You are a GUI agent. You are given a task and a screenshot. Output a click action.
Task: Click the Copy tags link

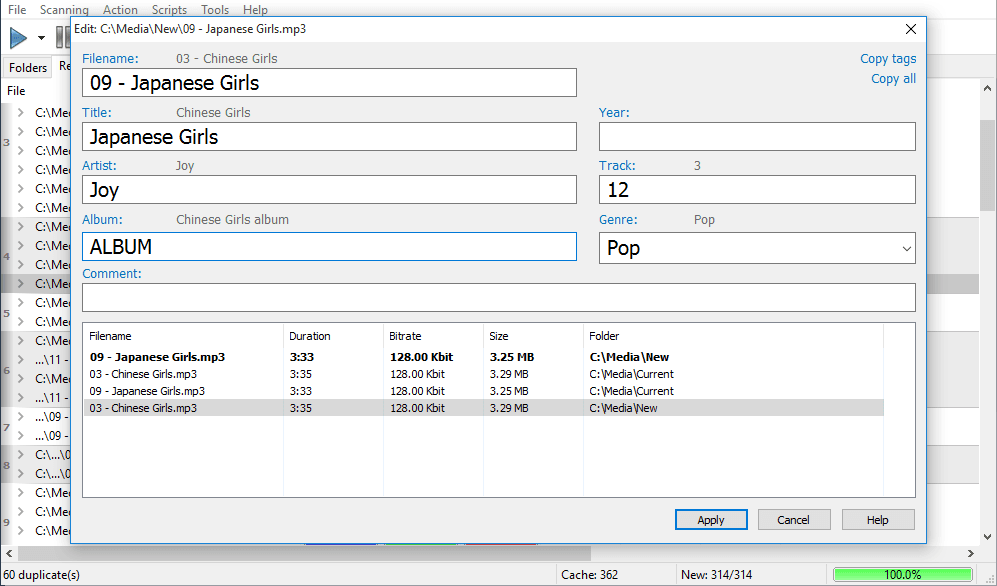coord(888,58)
